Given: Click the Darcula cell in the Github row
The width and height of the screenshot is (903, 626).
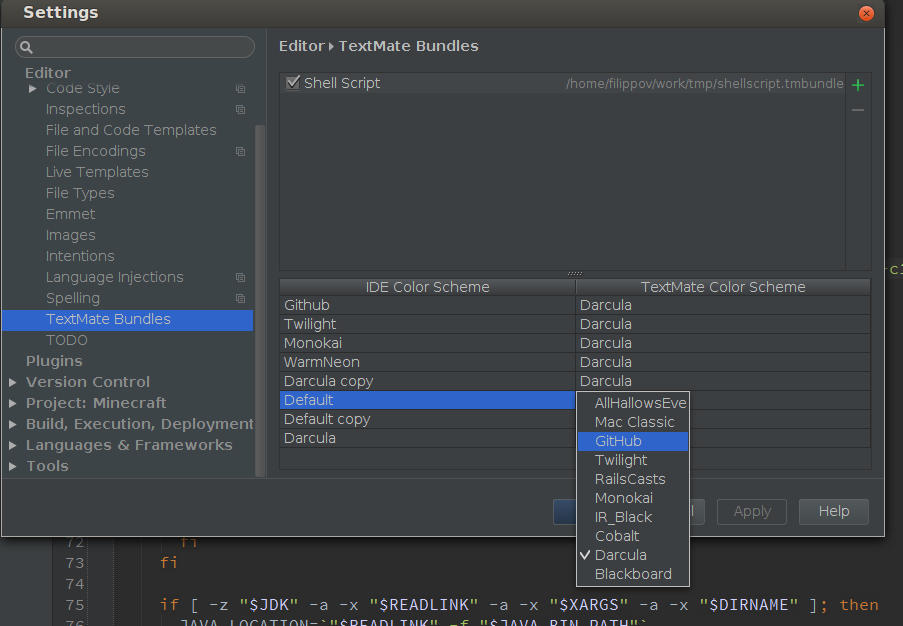Looking at the screenshot, I should (723, 305).
